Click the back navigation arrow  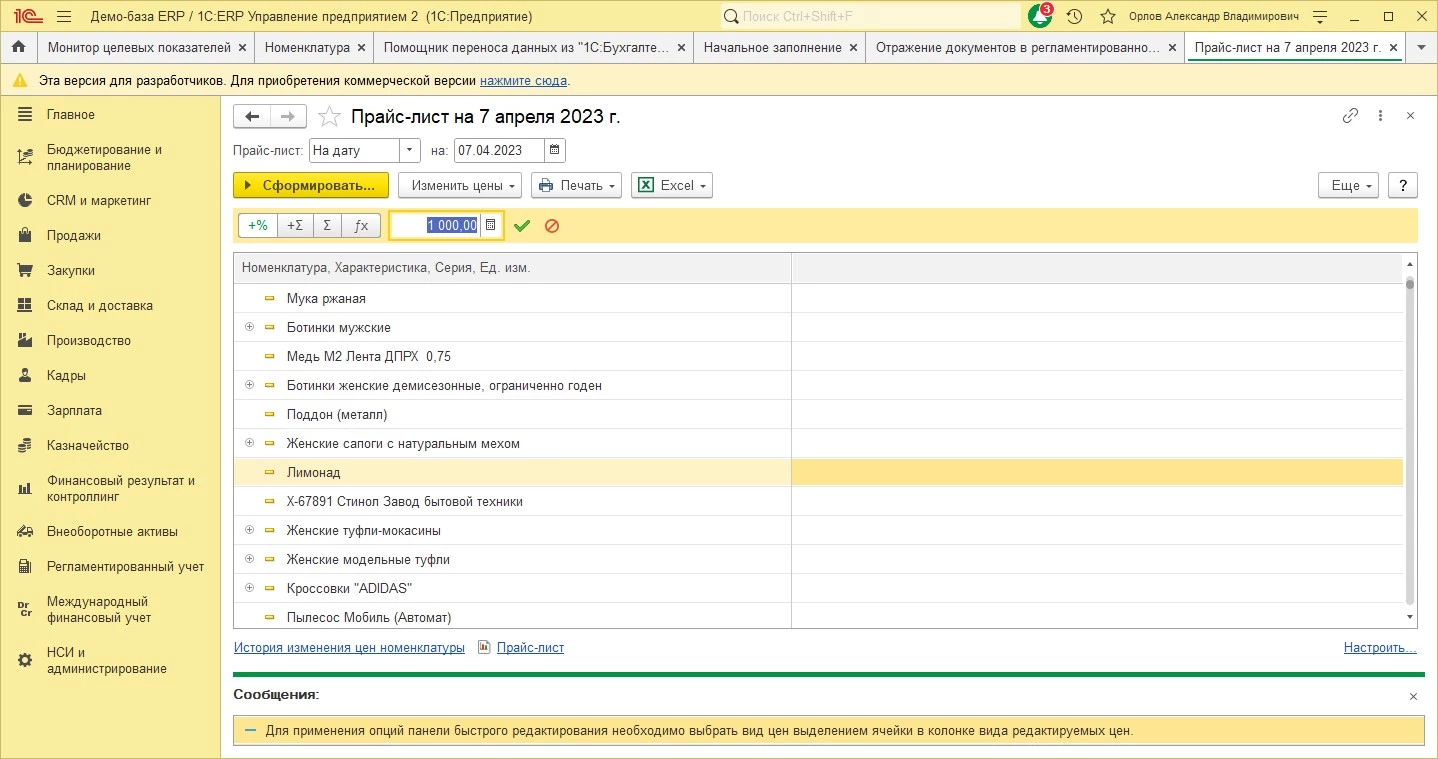coord(252,117)
